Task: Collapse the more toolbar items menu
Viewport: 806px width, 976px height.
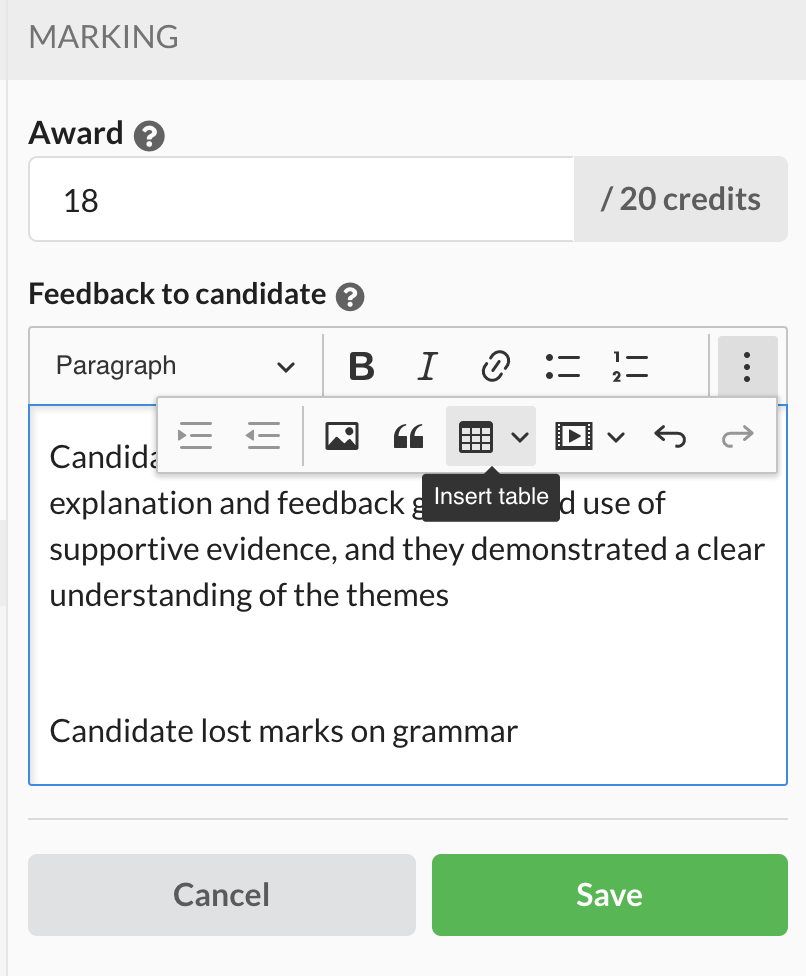Action: [747, 366]
